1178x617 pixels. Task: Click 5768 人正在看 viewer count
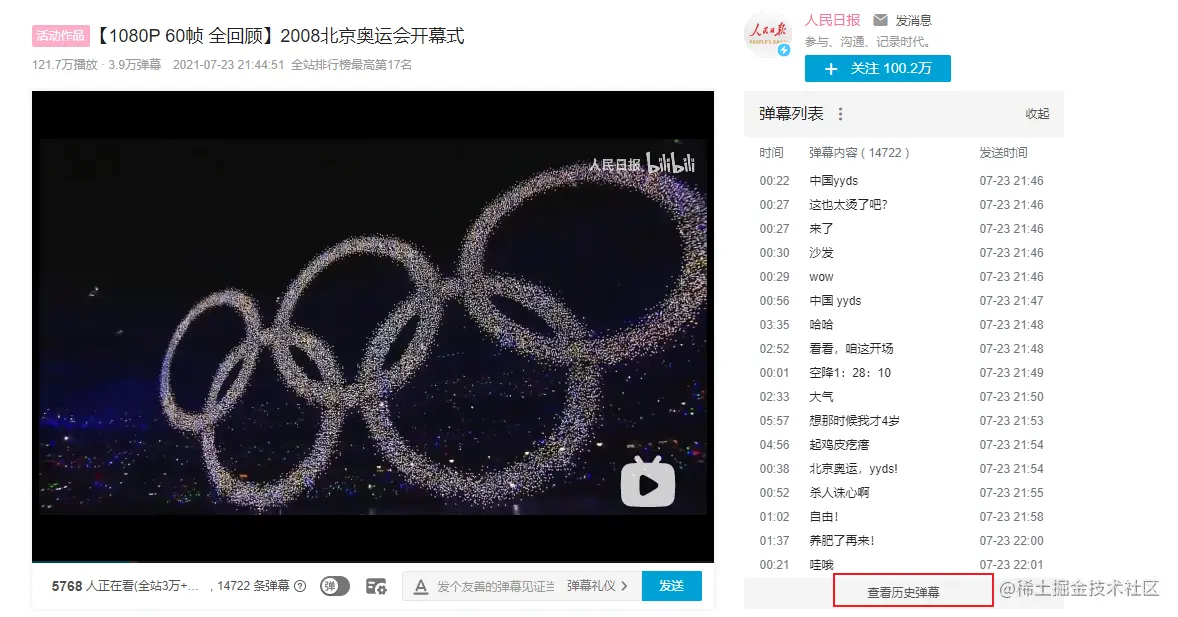coord(125,586)
